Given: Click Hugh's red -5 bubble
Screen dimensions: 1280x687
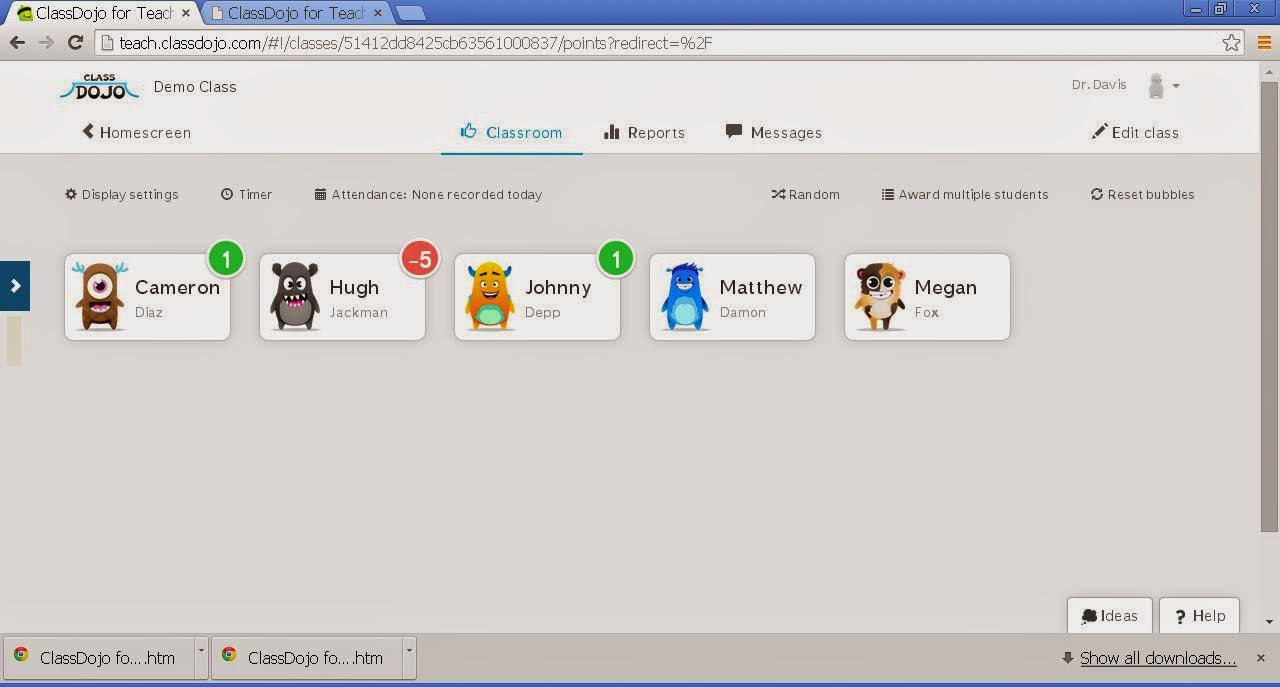Looking at the screenshot, I should (420, 258).
